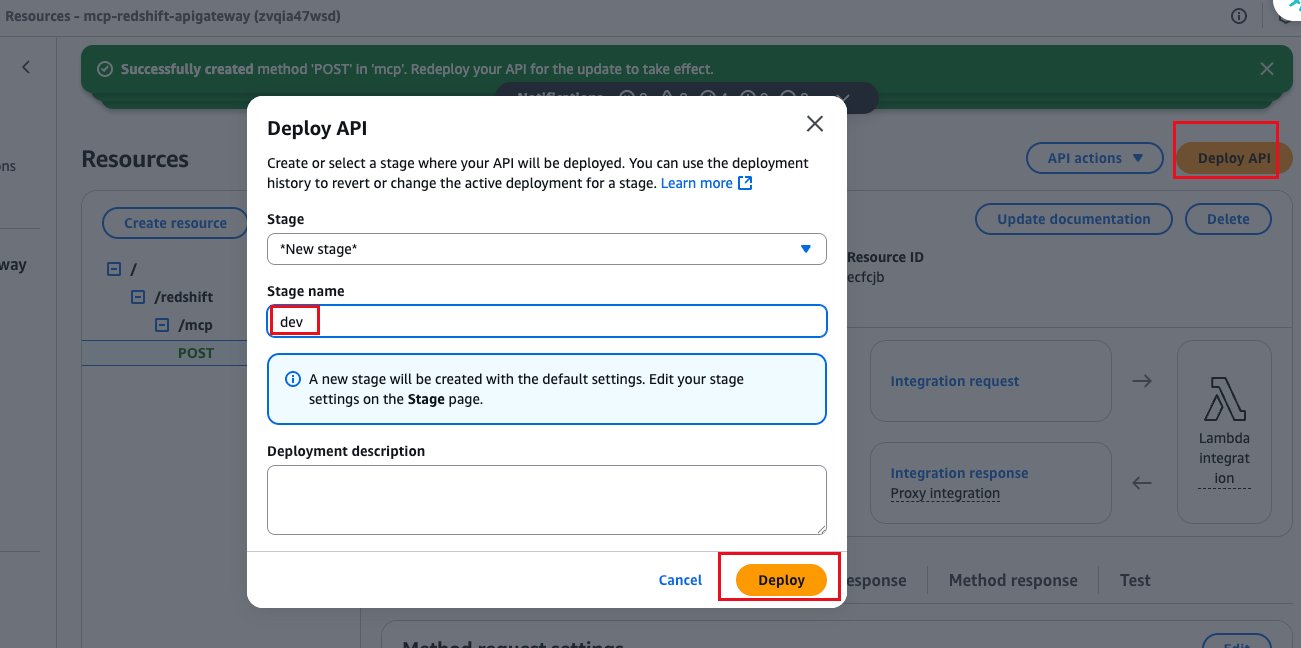
Task: Click the Deployment description label
Action: (x=346, y=451)
